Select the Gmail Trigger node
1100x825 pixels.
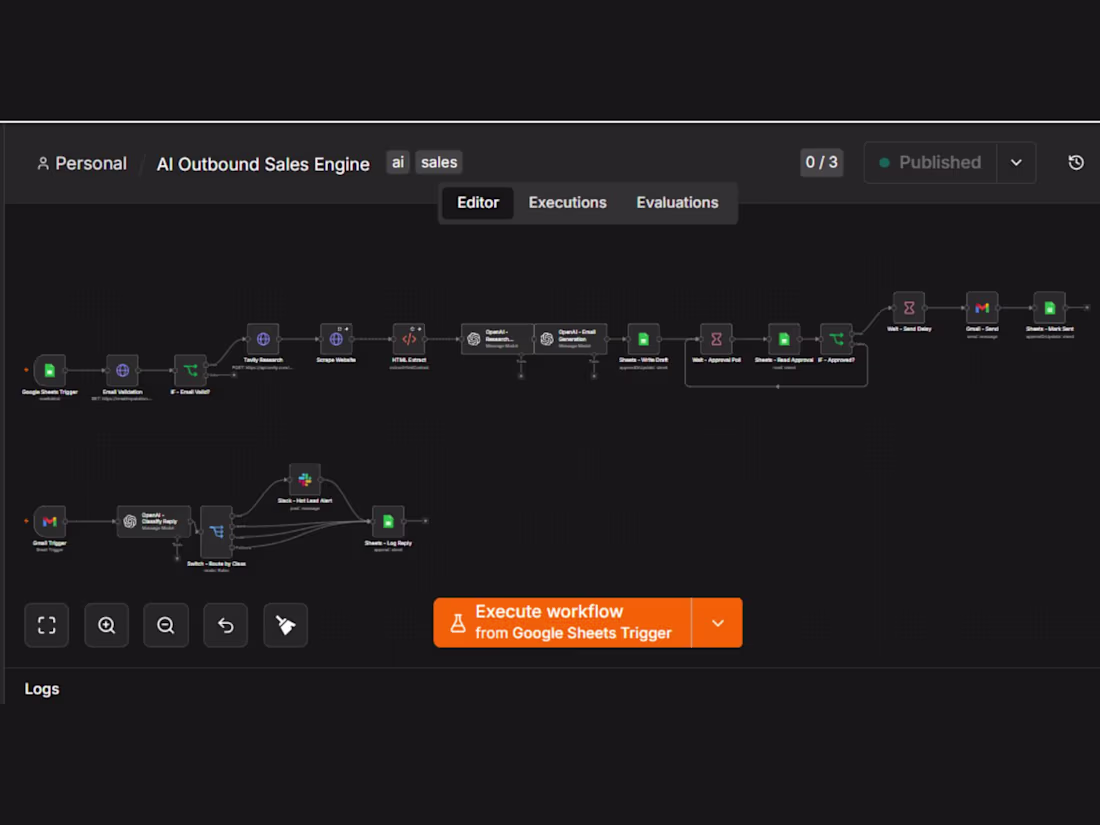[49, 521]
